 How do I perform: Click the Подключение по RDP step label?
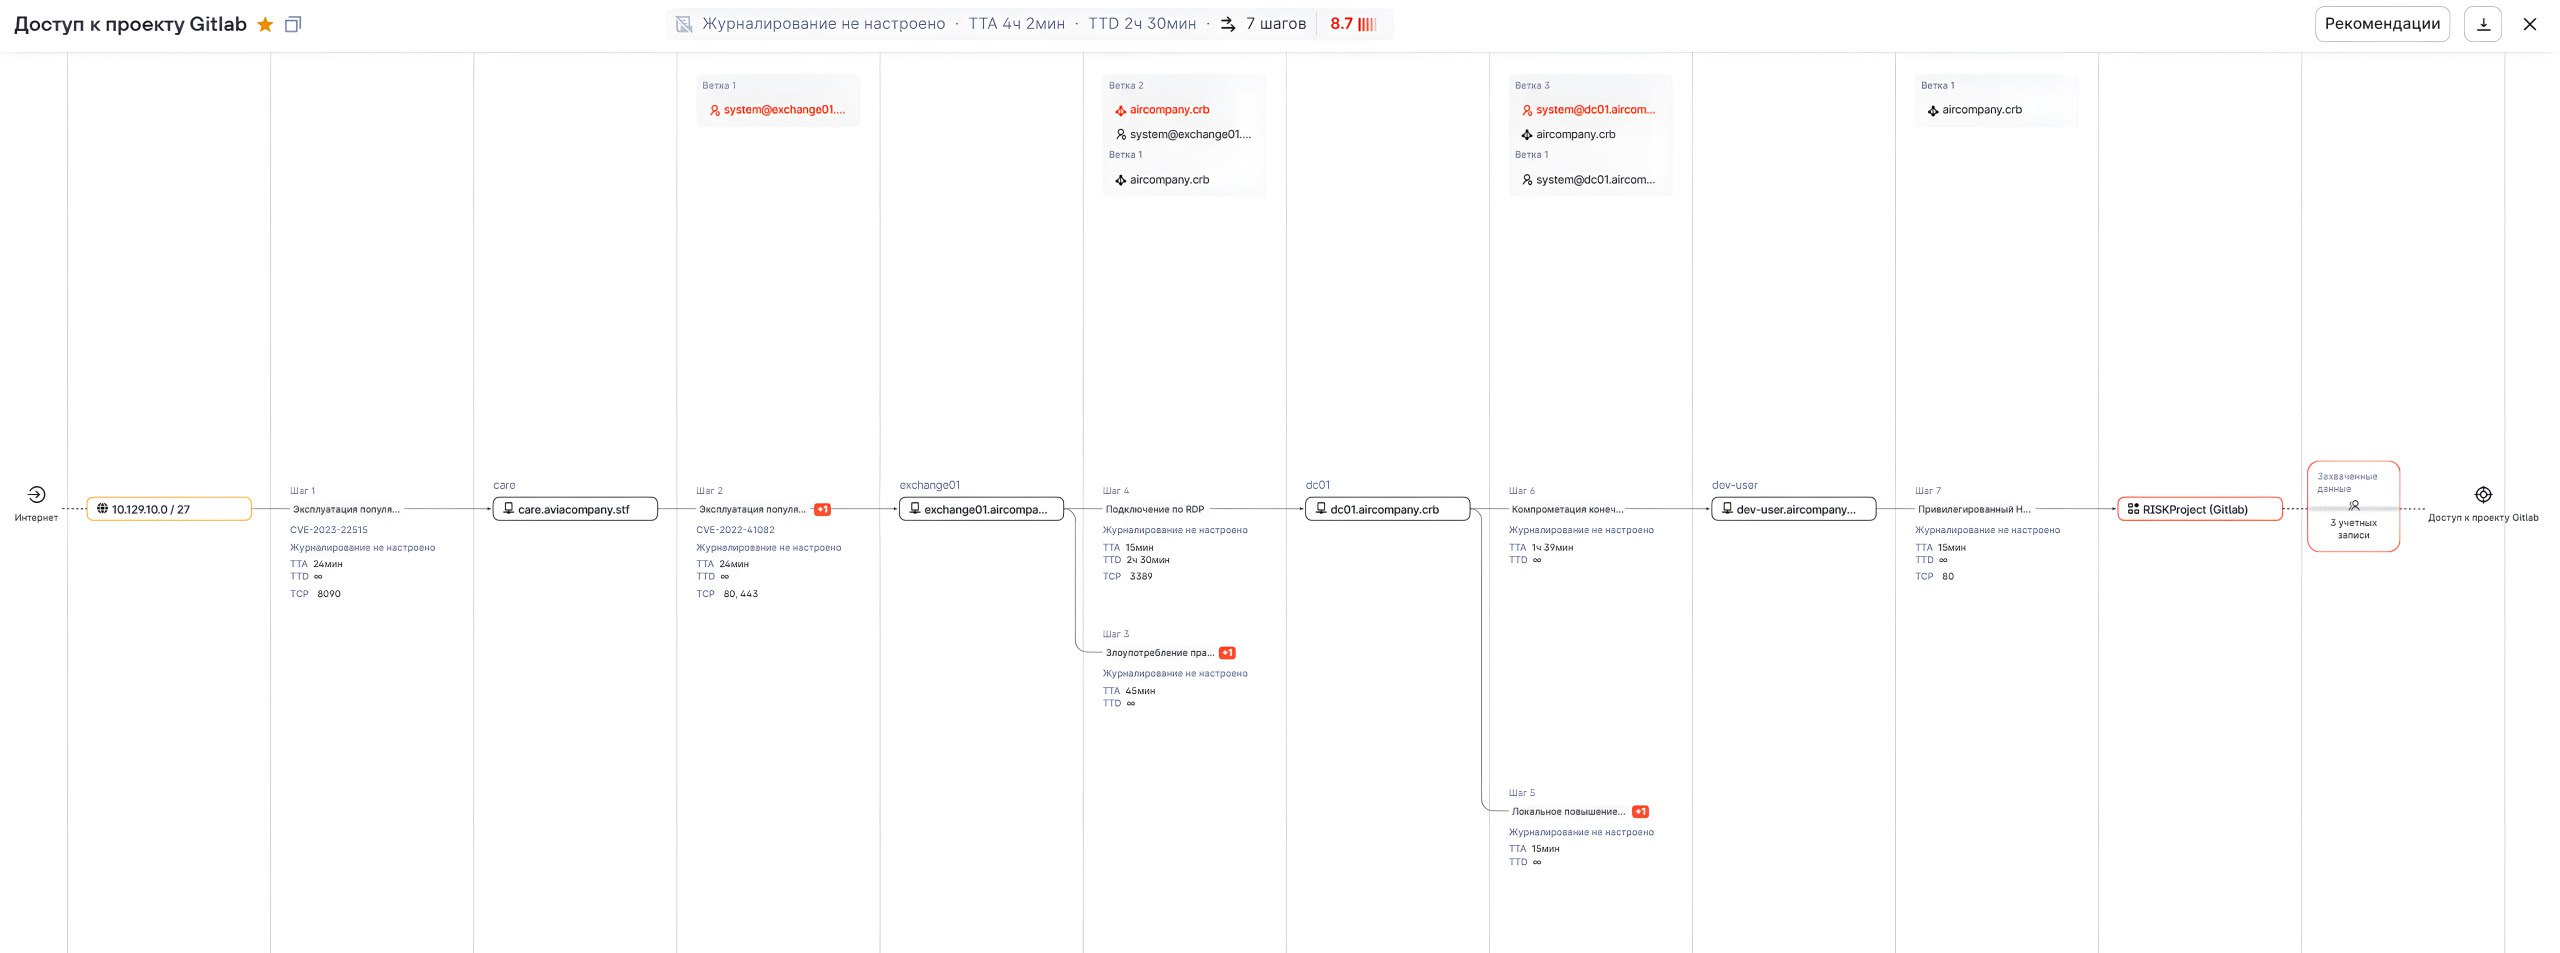pos(1154,510)
